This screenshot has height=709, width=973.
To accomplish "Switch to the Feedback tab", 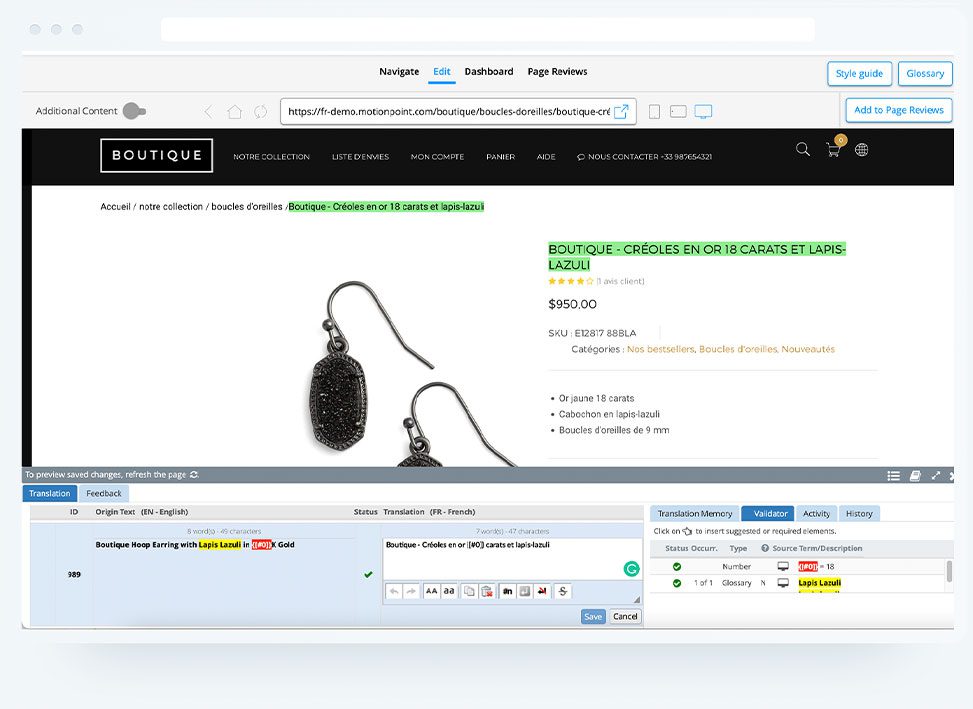I will coord(104,493).
